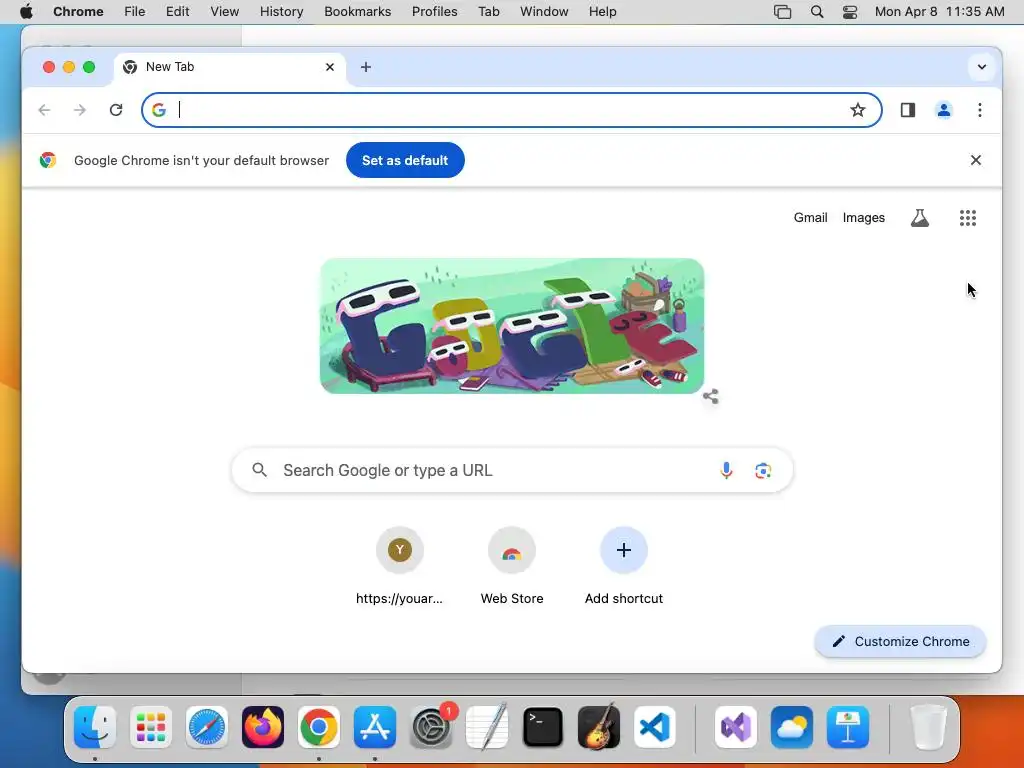Open the https://youar... shortcut
1024x768 pixels.
click(x=400, y=567)
